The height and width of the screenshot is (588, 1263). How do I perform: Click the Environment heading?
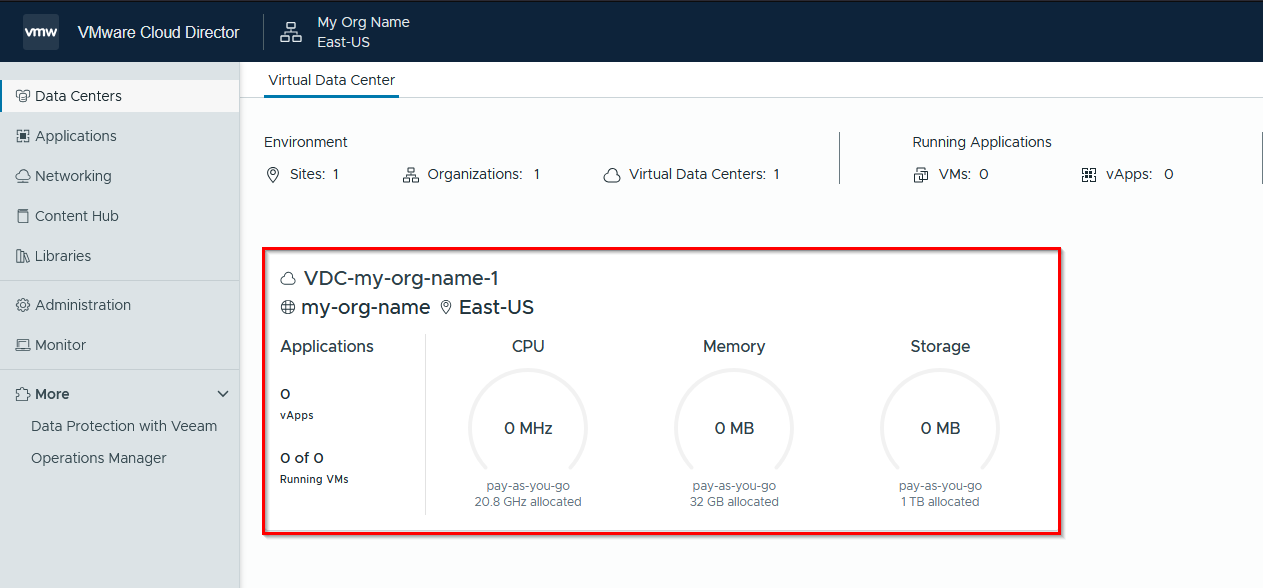(x=306, y=142)
